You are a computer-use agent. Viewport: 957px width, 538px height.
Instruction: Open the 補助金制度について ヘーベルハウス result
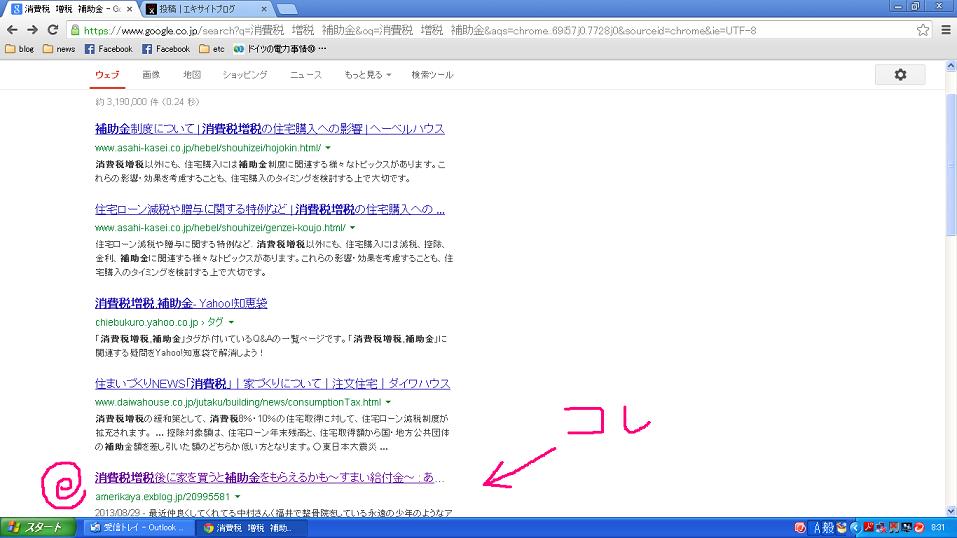(x=270, y=129)
